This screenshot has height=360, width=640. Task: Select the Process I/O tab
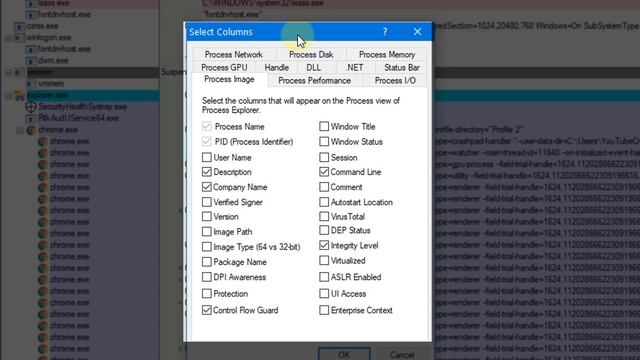[x=395, y=80]
